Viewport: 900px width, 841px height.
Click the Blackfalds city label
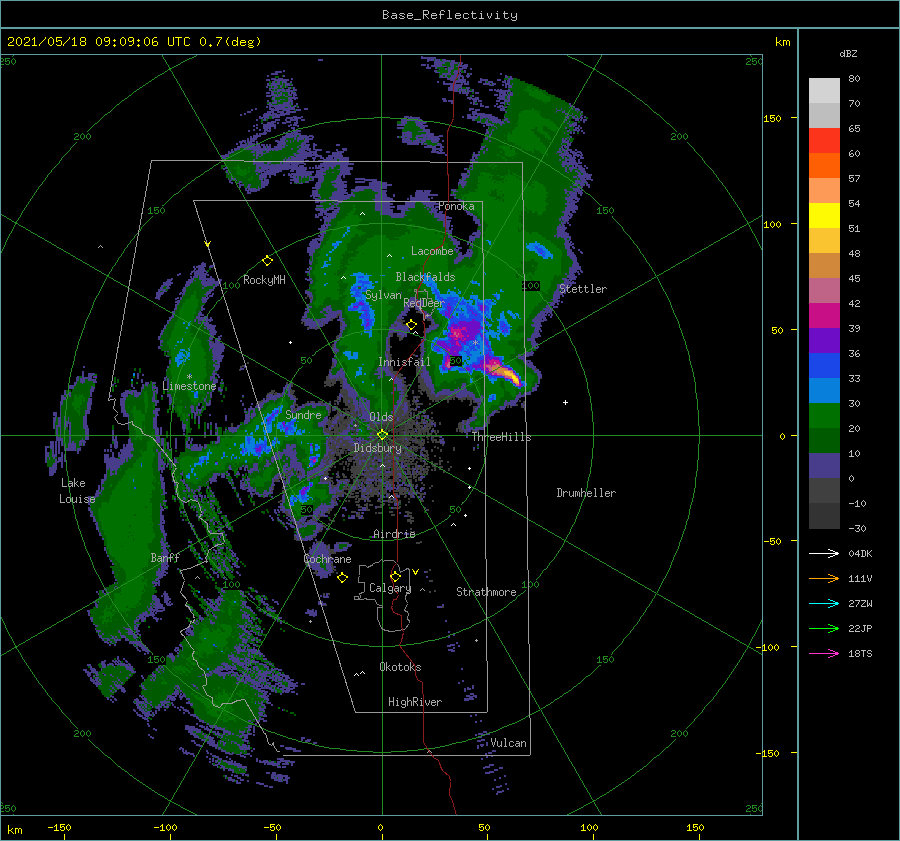[x=425, y=277]
